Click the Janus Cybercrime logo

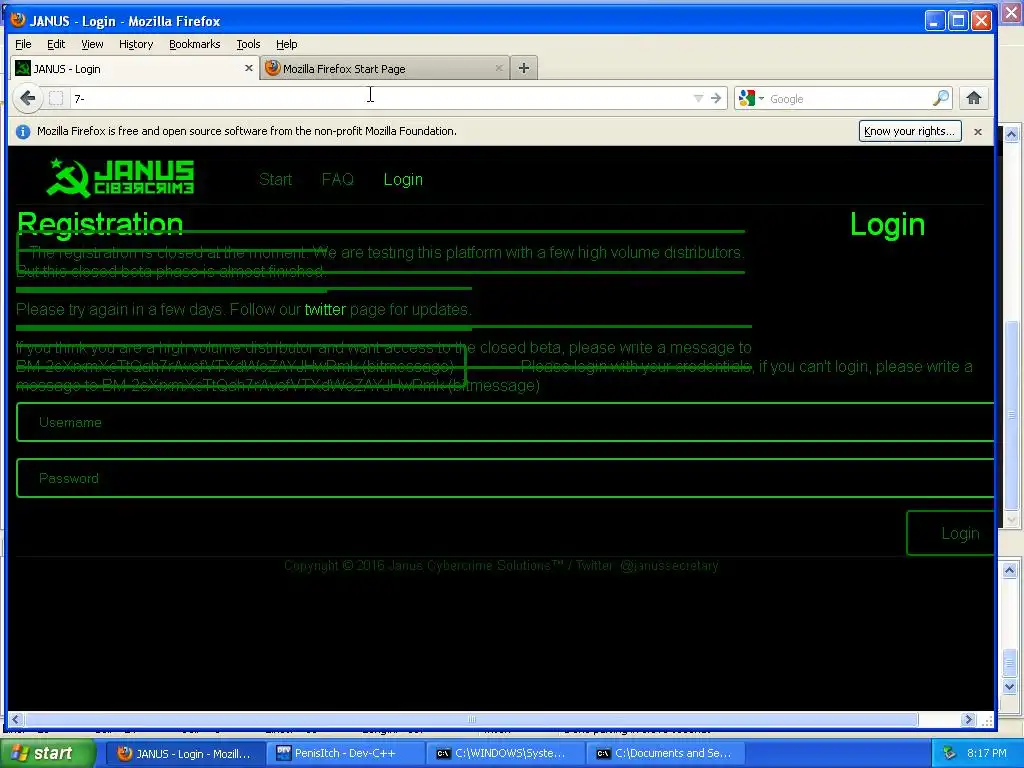(x=121, y=177)
